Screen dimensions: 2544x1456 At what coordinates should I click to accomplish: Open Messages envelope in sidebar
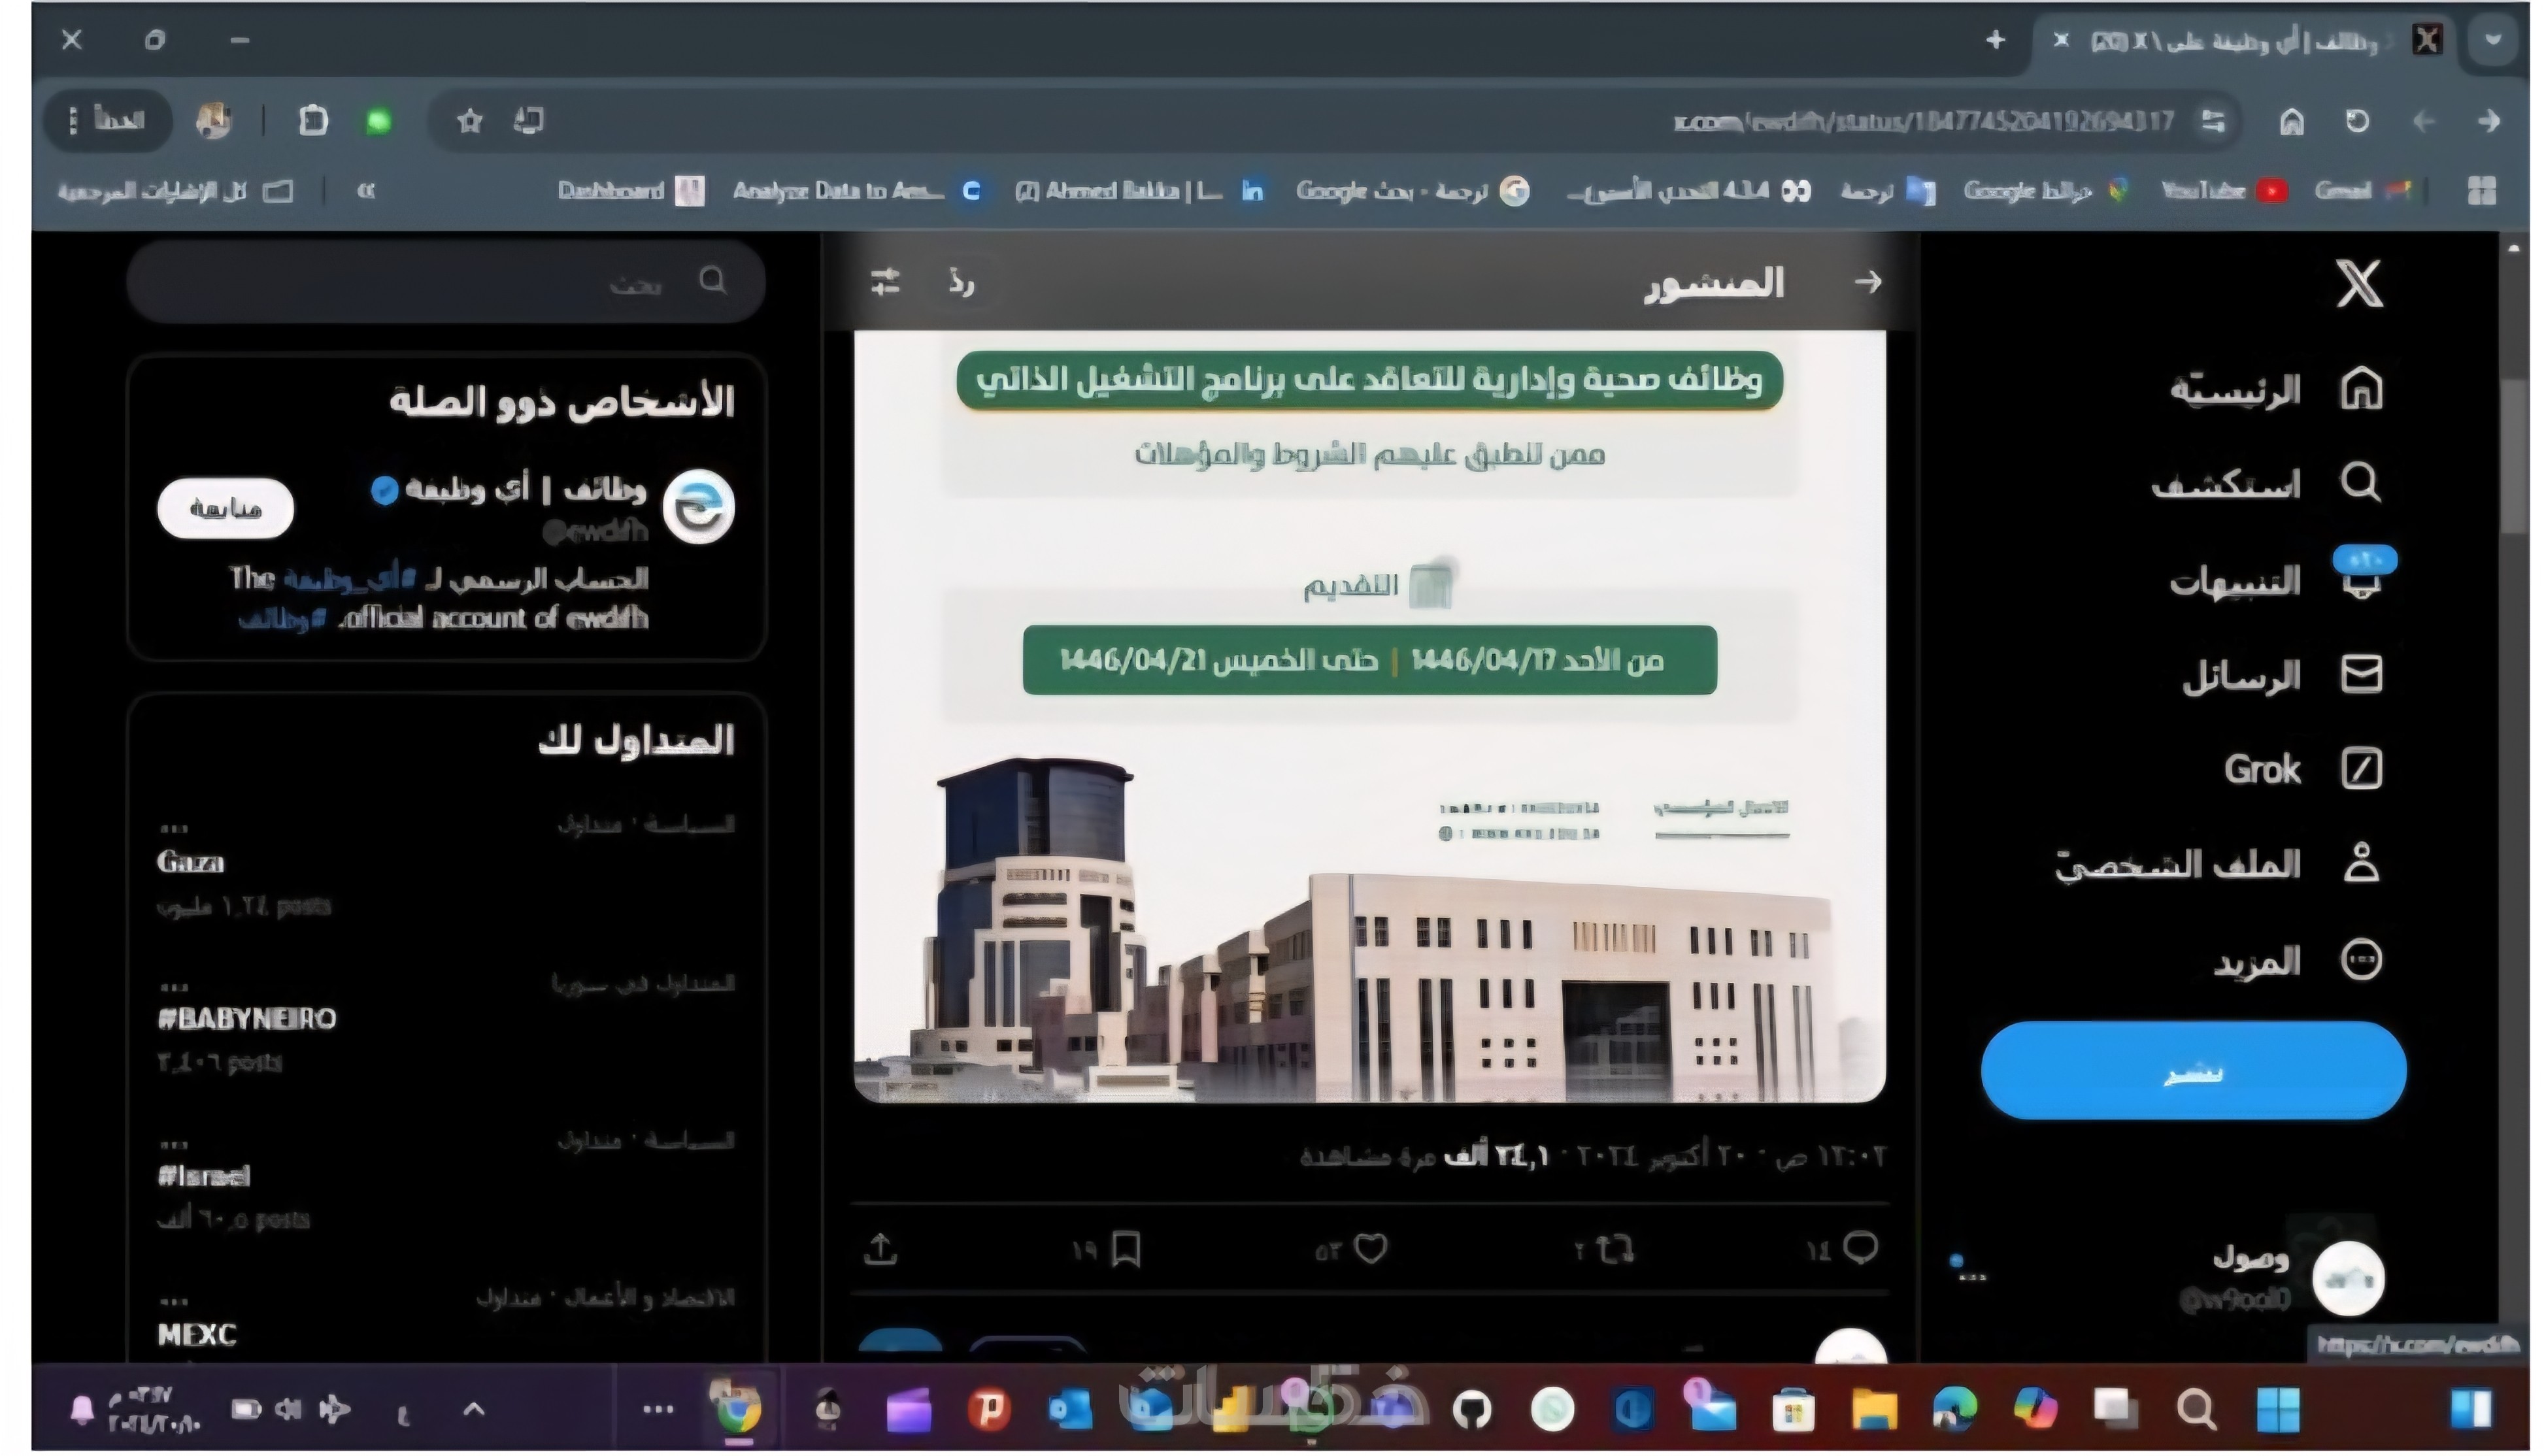[x=2361, y=675]
